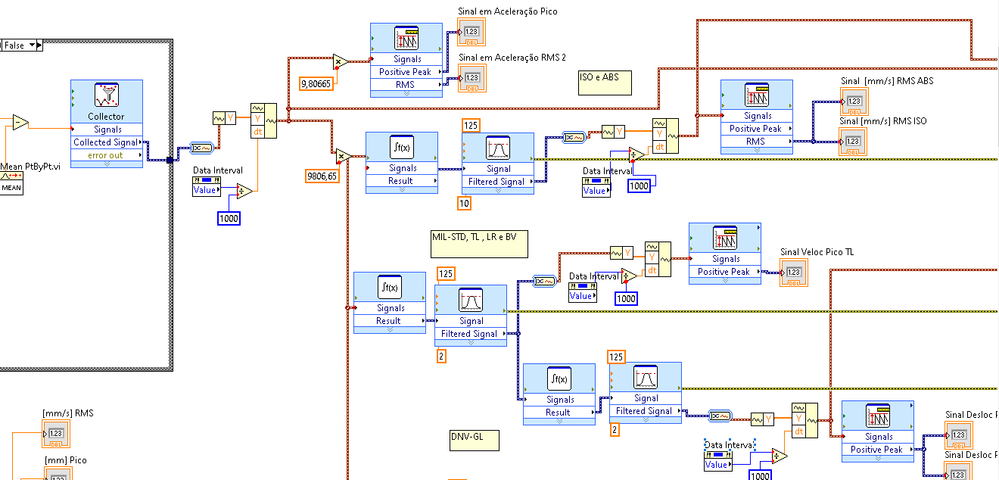Click the Integral VI icon right of 9806,65
The height and width of the screenshot is (480, 999).
[401, 148]
